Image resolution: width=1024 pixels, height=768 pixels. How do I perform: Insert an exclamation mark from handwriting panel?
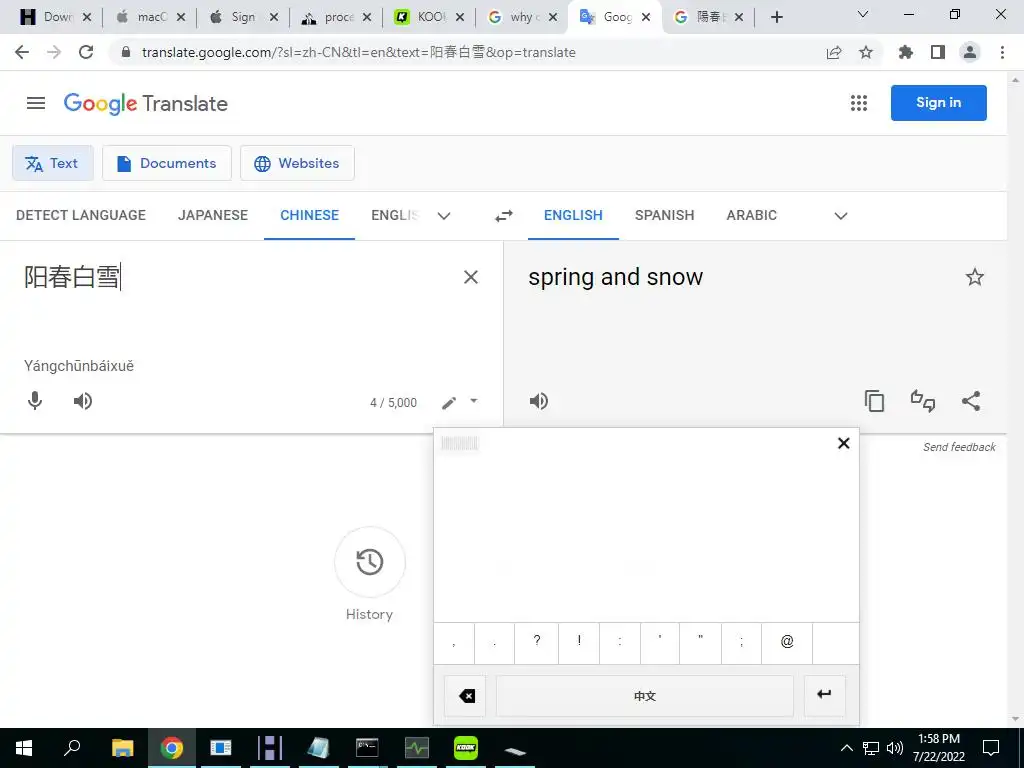579,641
